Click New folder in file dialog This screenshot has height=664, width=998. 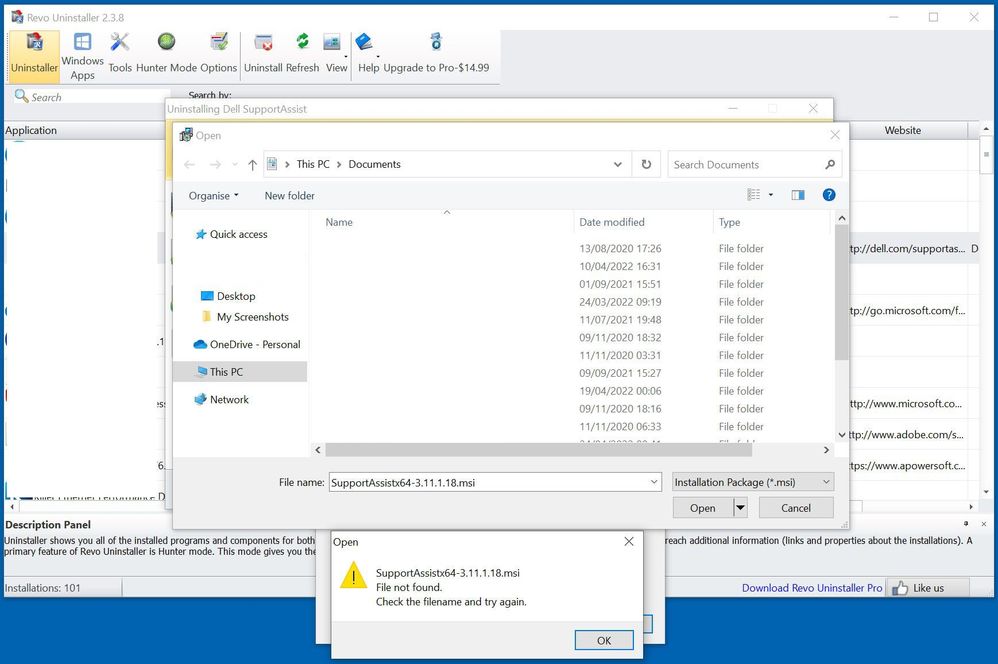(x=290, y=195)
